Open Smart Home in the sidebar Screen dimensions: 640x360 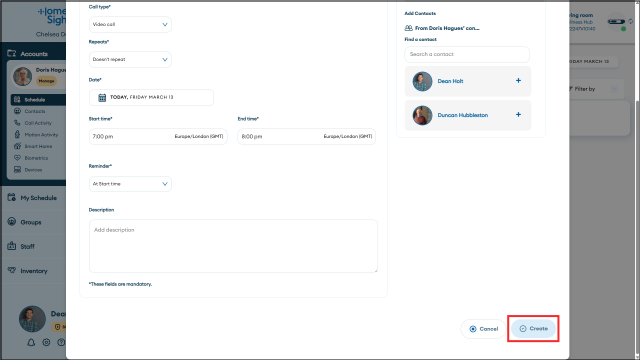38,146
